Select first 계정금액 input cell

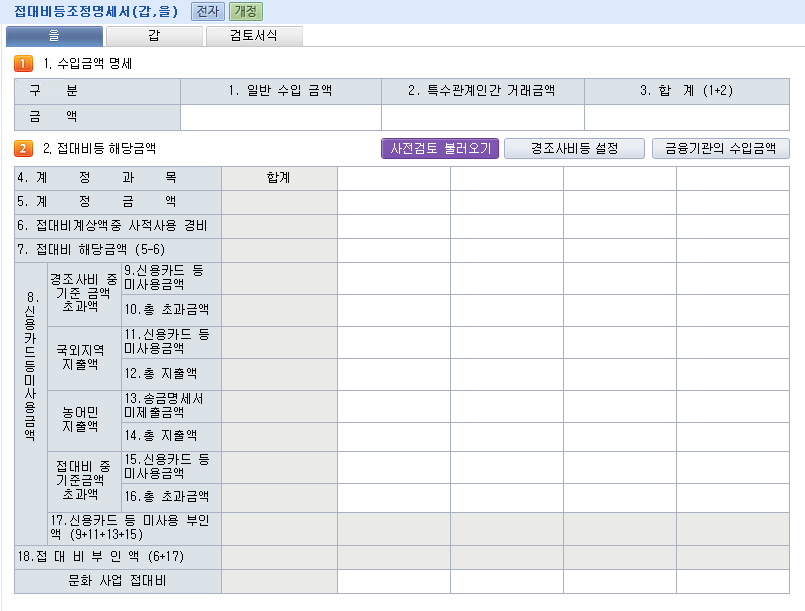(x=394, y=202)
